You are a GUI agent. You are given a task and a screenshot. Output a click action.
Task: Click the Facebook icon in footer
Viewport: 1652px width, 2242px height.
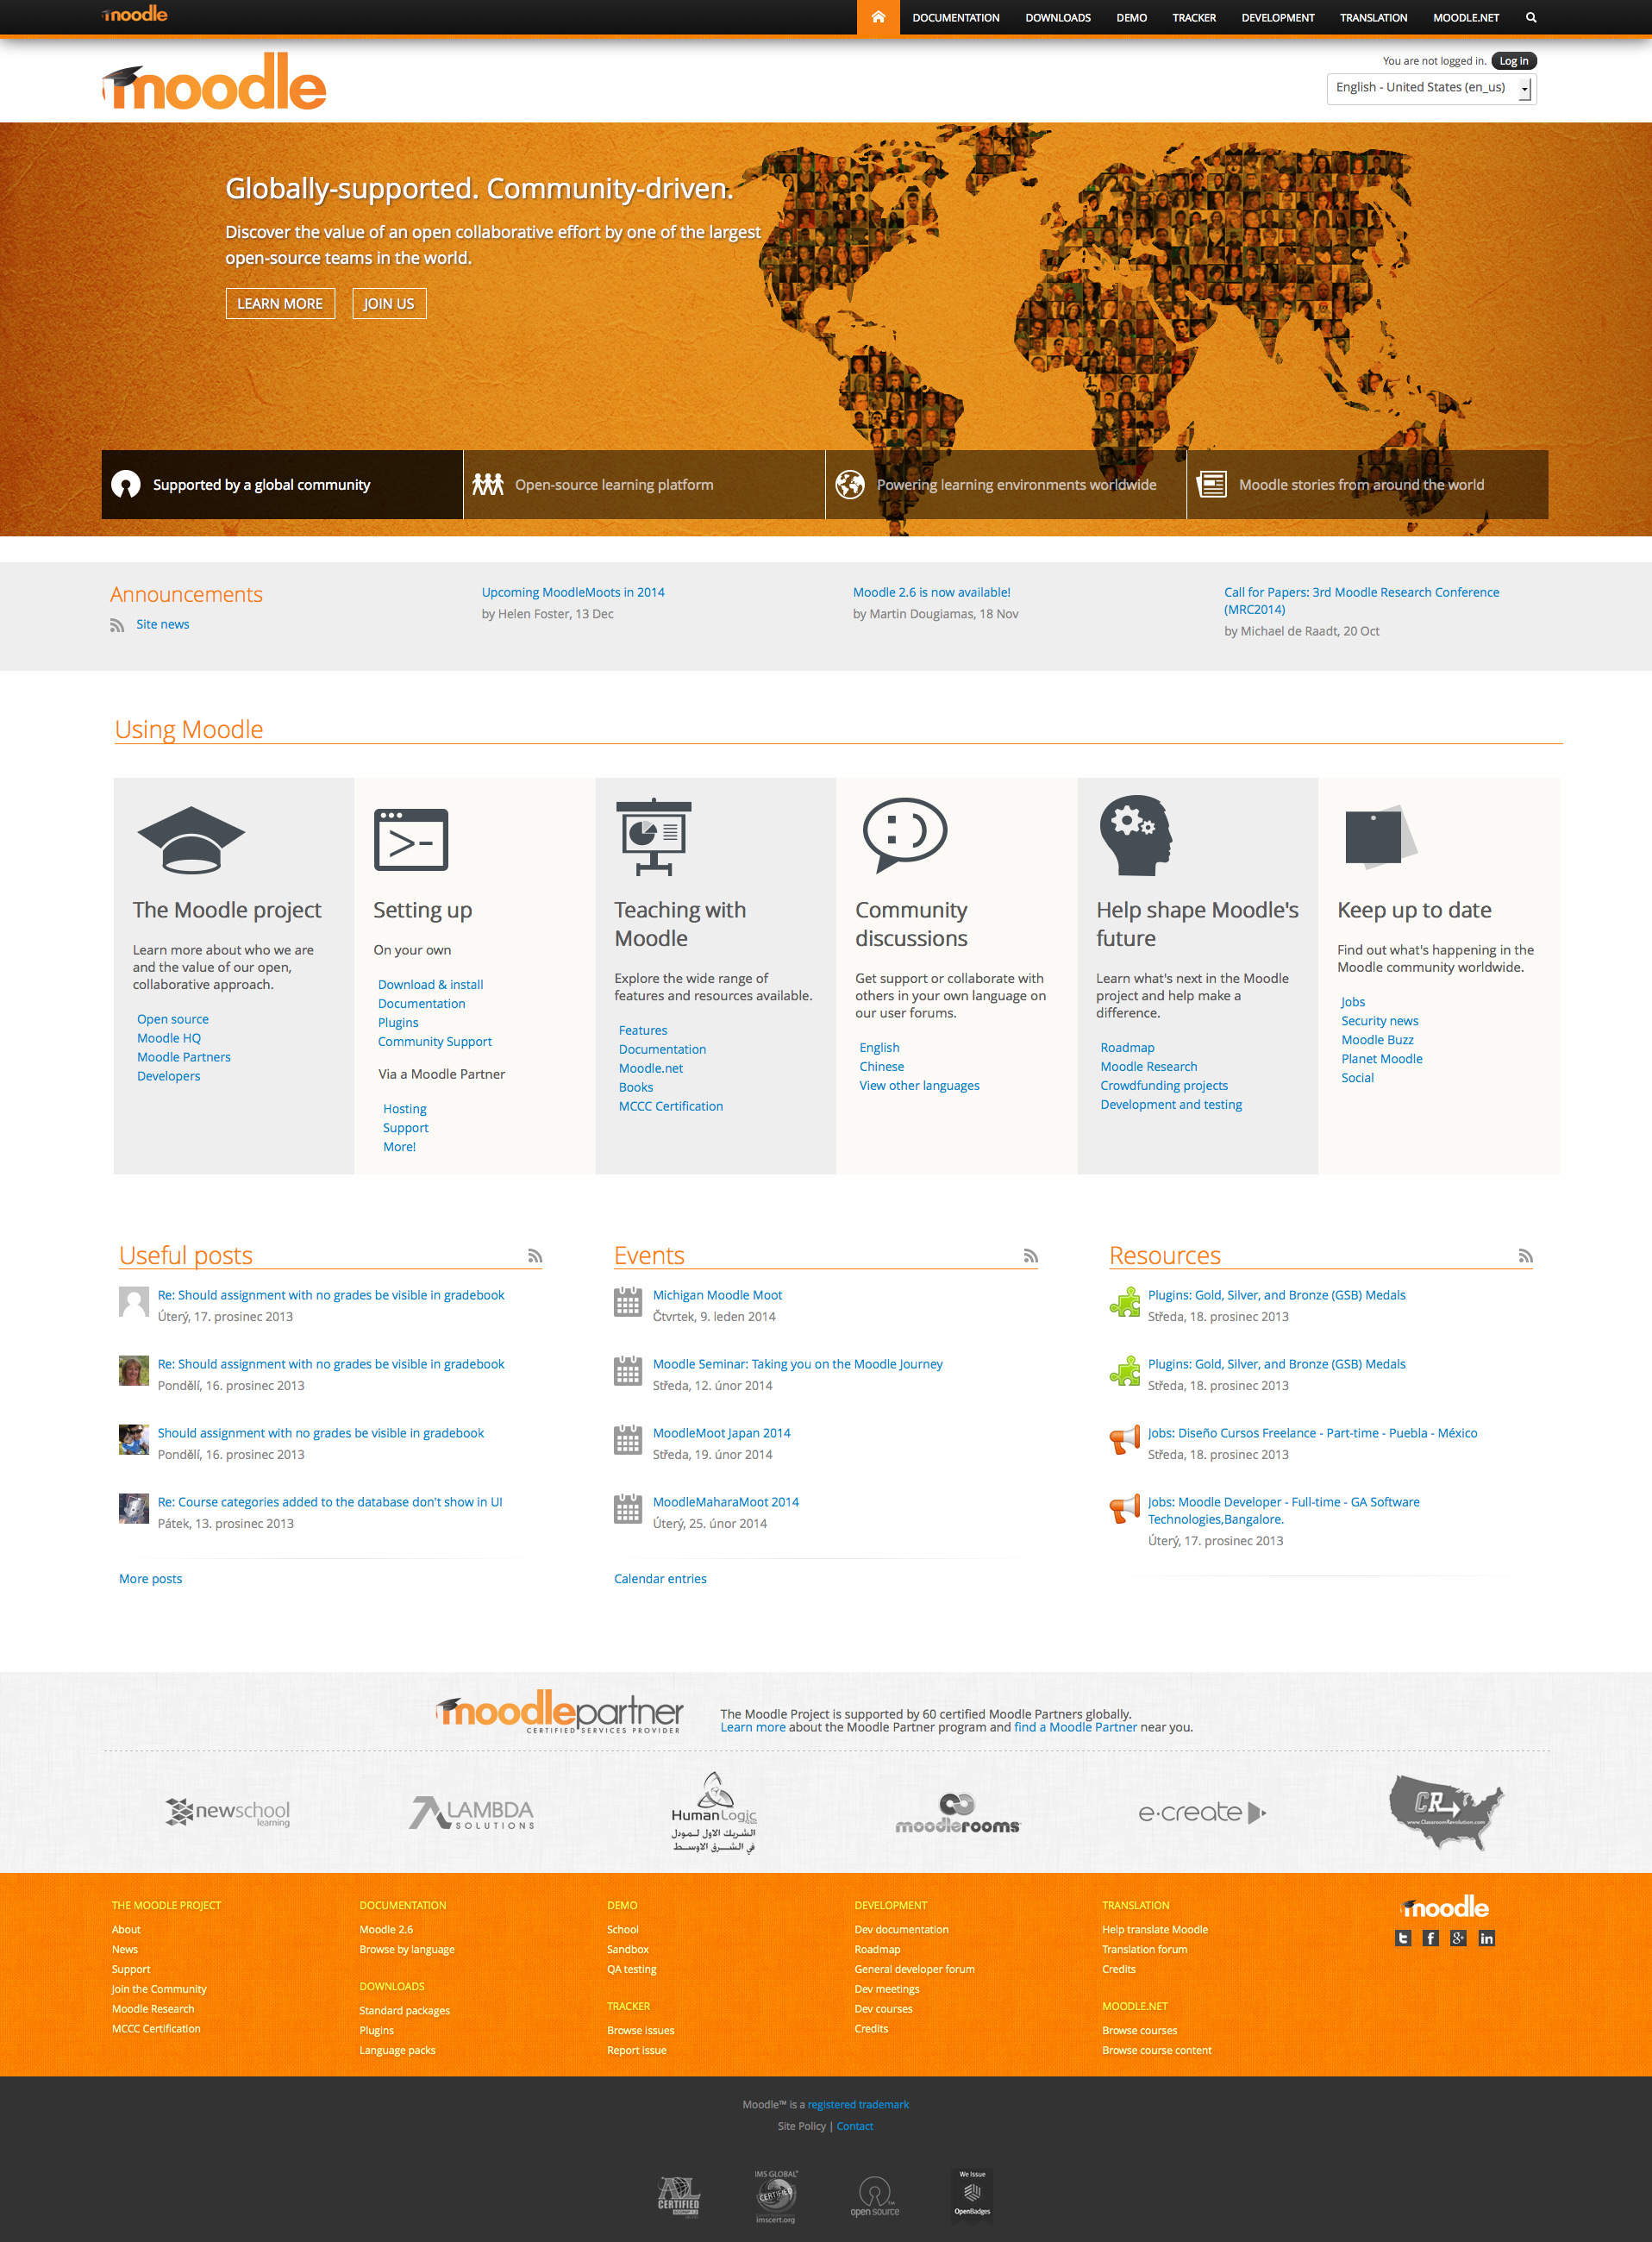tap(1431, 1938)
